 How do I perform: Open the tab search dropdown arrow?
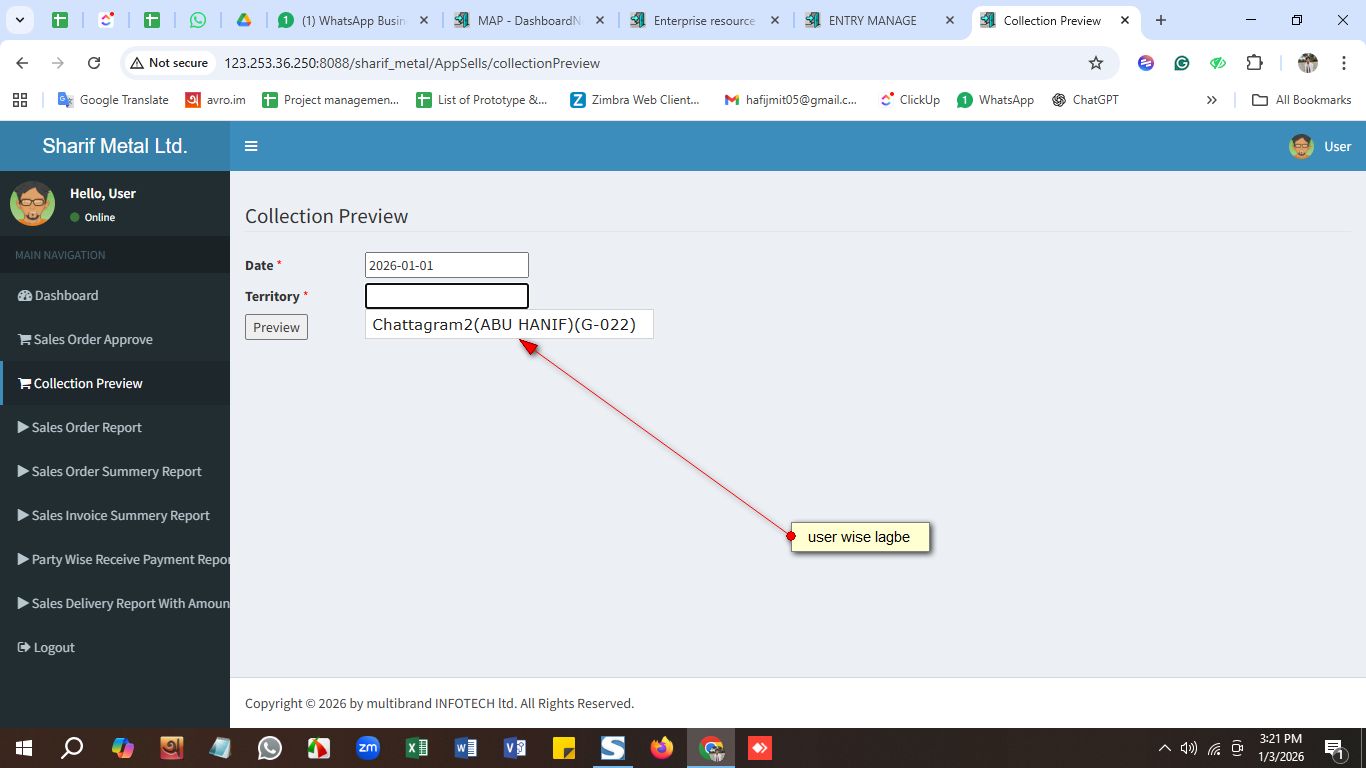coord(20,20)
